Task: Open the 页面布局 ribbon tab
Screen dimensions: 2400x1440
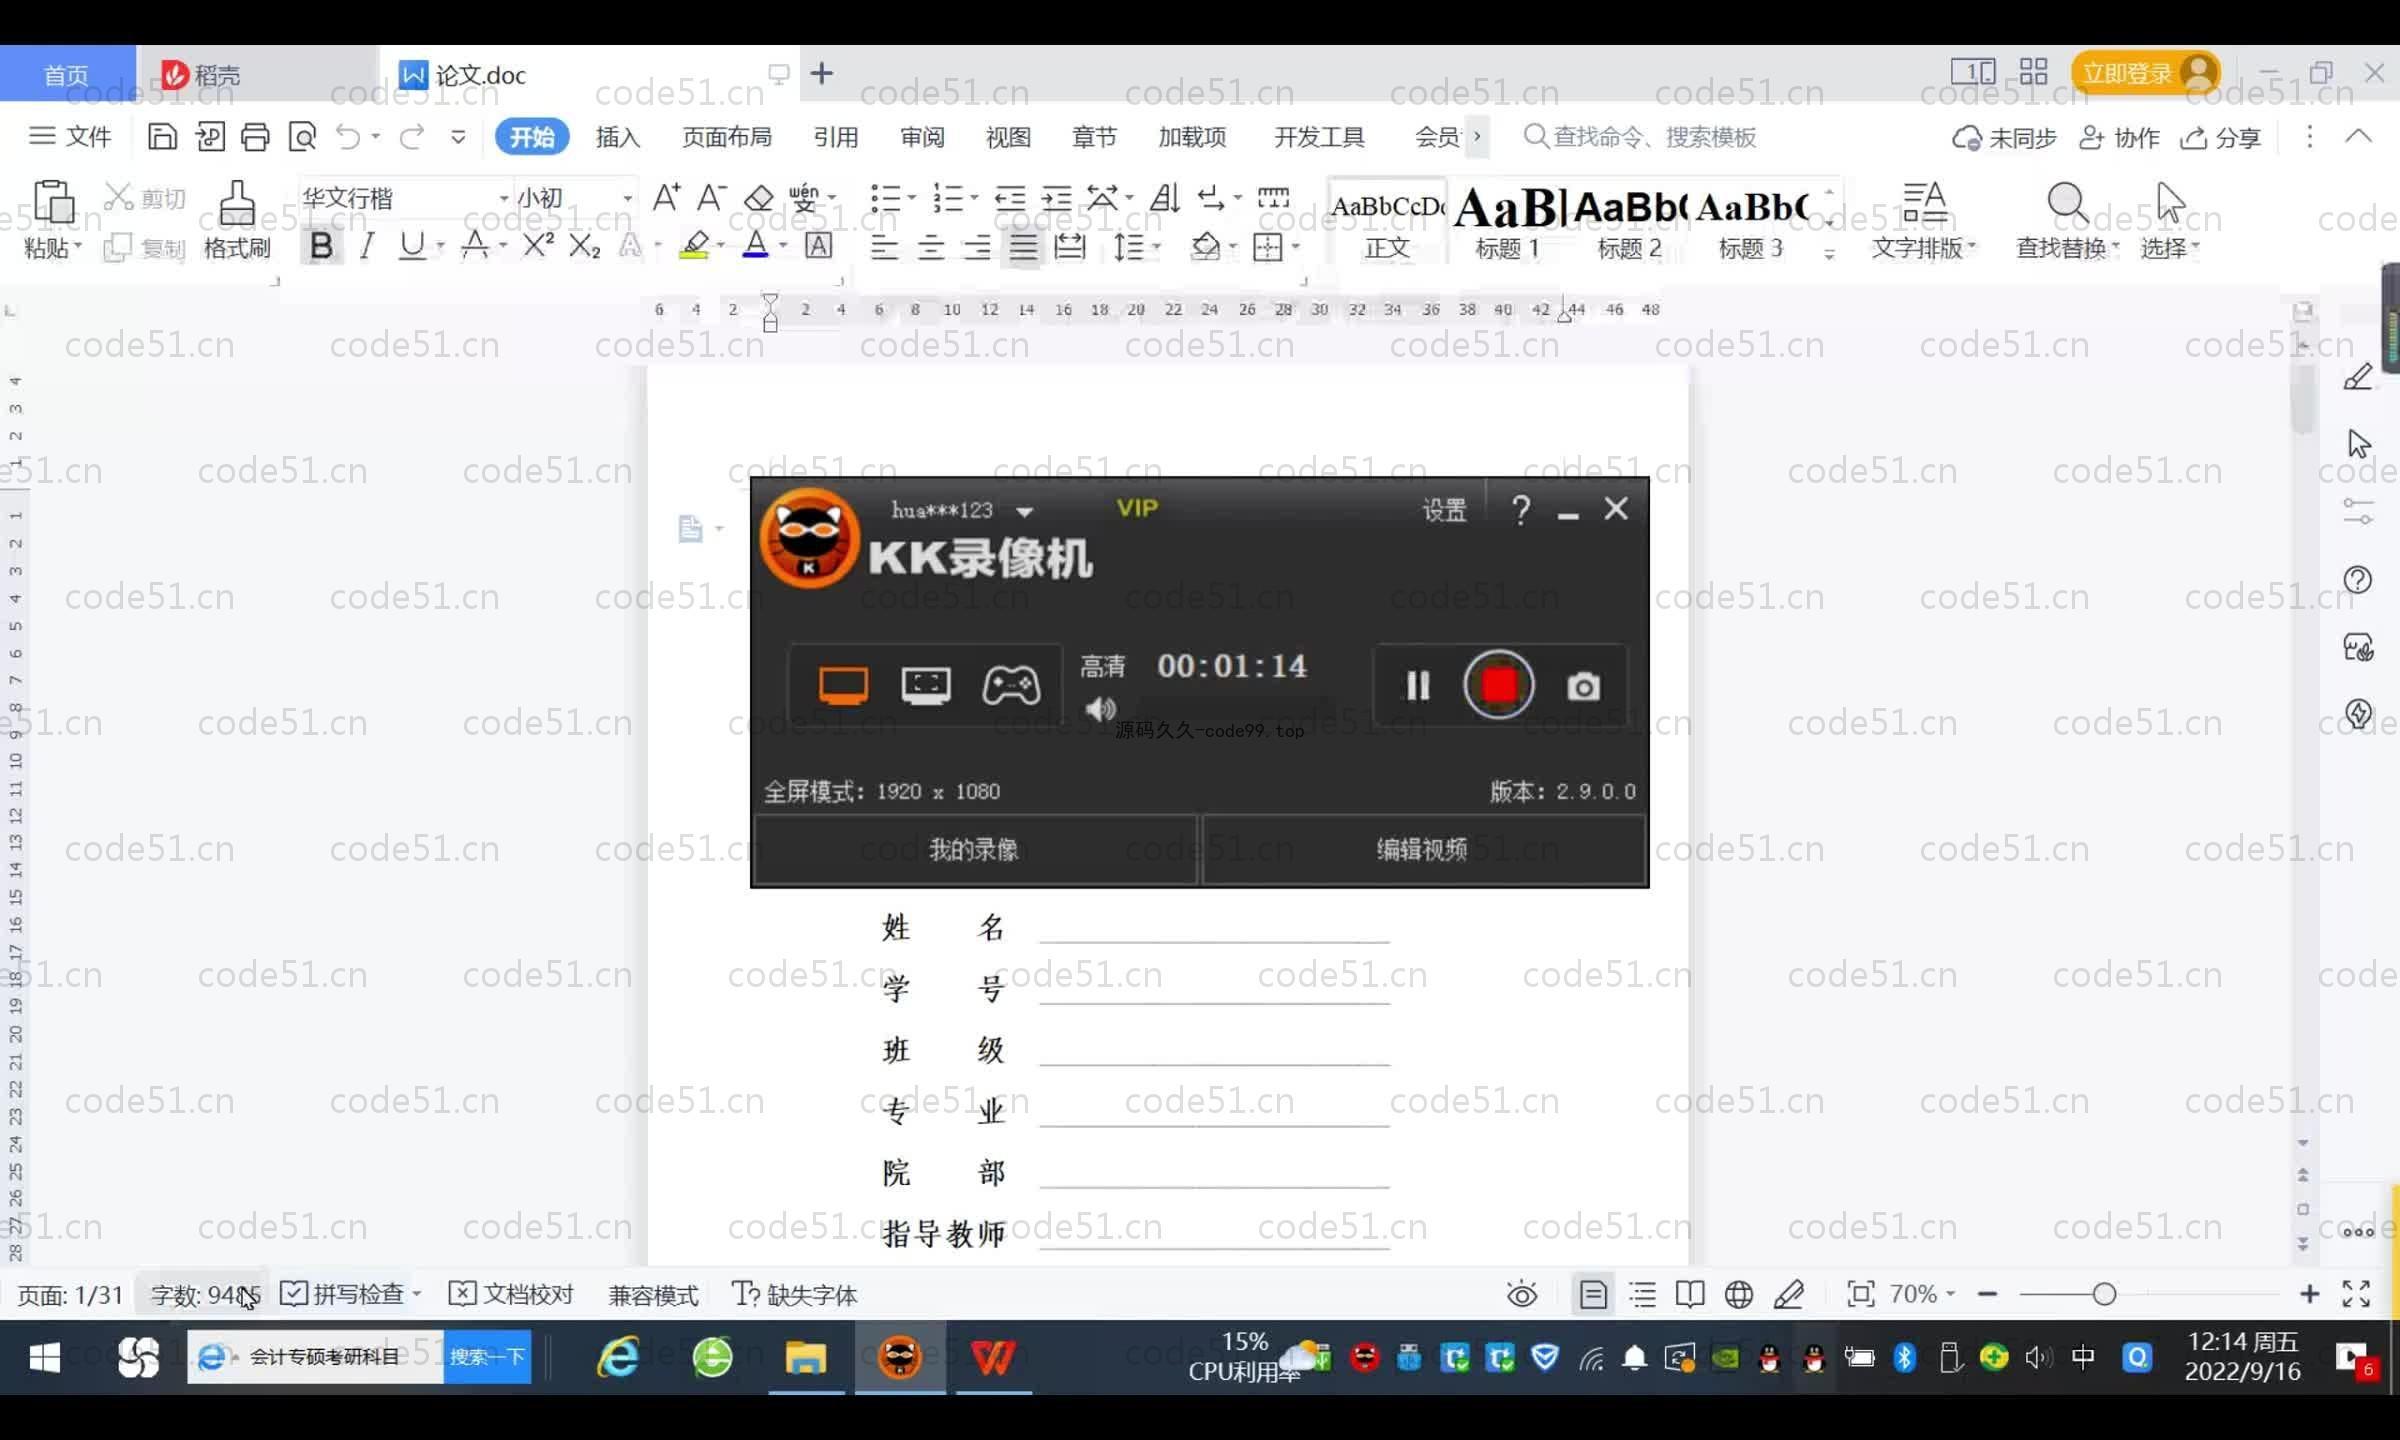Action: [727, 137]
